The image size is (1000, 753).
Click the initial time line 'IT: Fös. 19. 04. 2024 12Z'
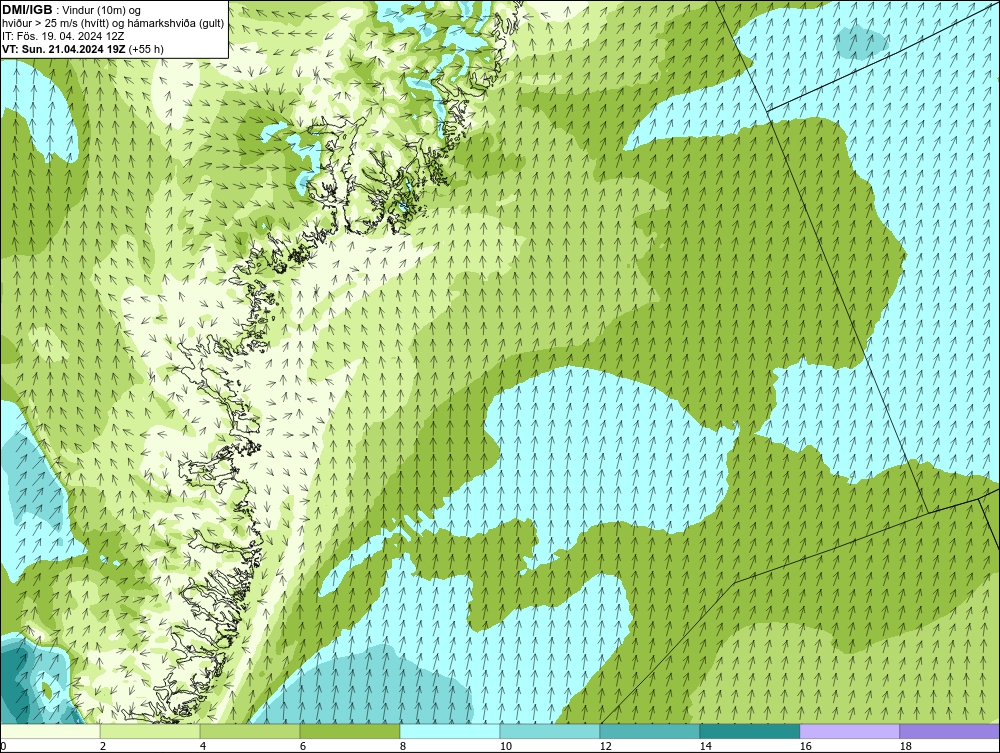click(x=63, y=36)
